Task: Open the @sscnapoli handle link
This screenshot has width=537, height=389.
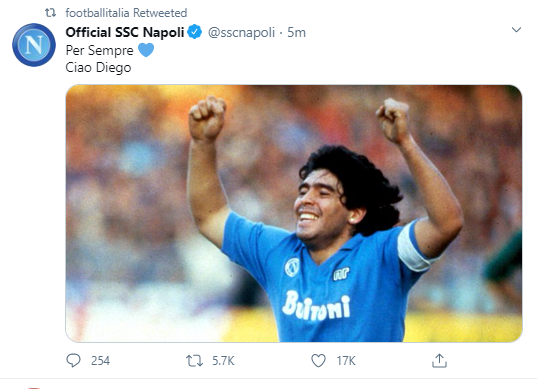Action: 241,33
